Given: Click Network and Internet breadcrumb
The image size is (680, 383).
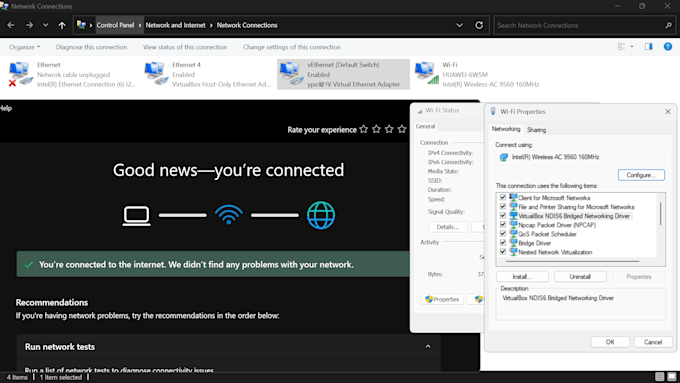Looking at the screenshot, I should point(176,25).
